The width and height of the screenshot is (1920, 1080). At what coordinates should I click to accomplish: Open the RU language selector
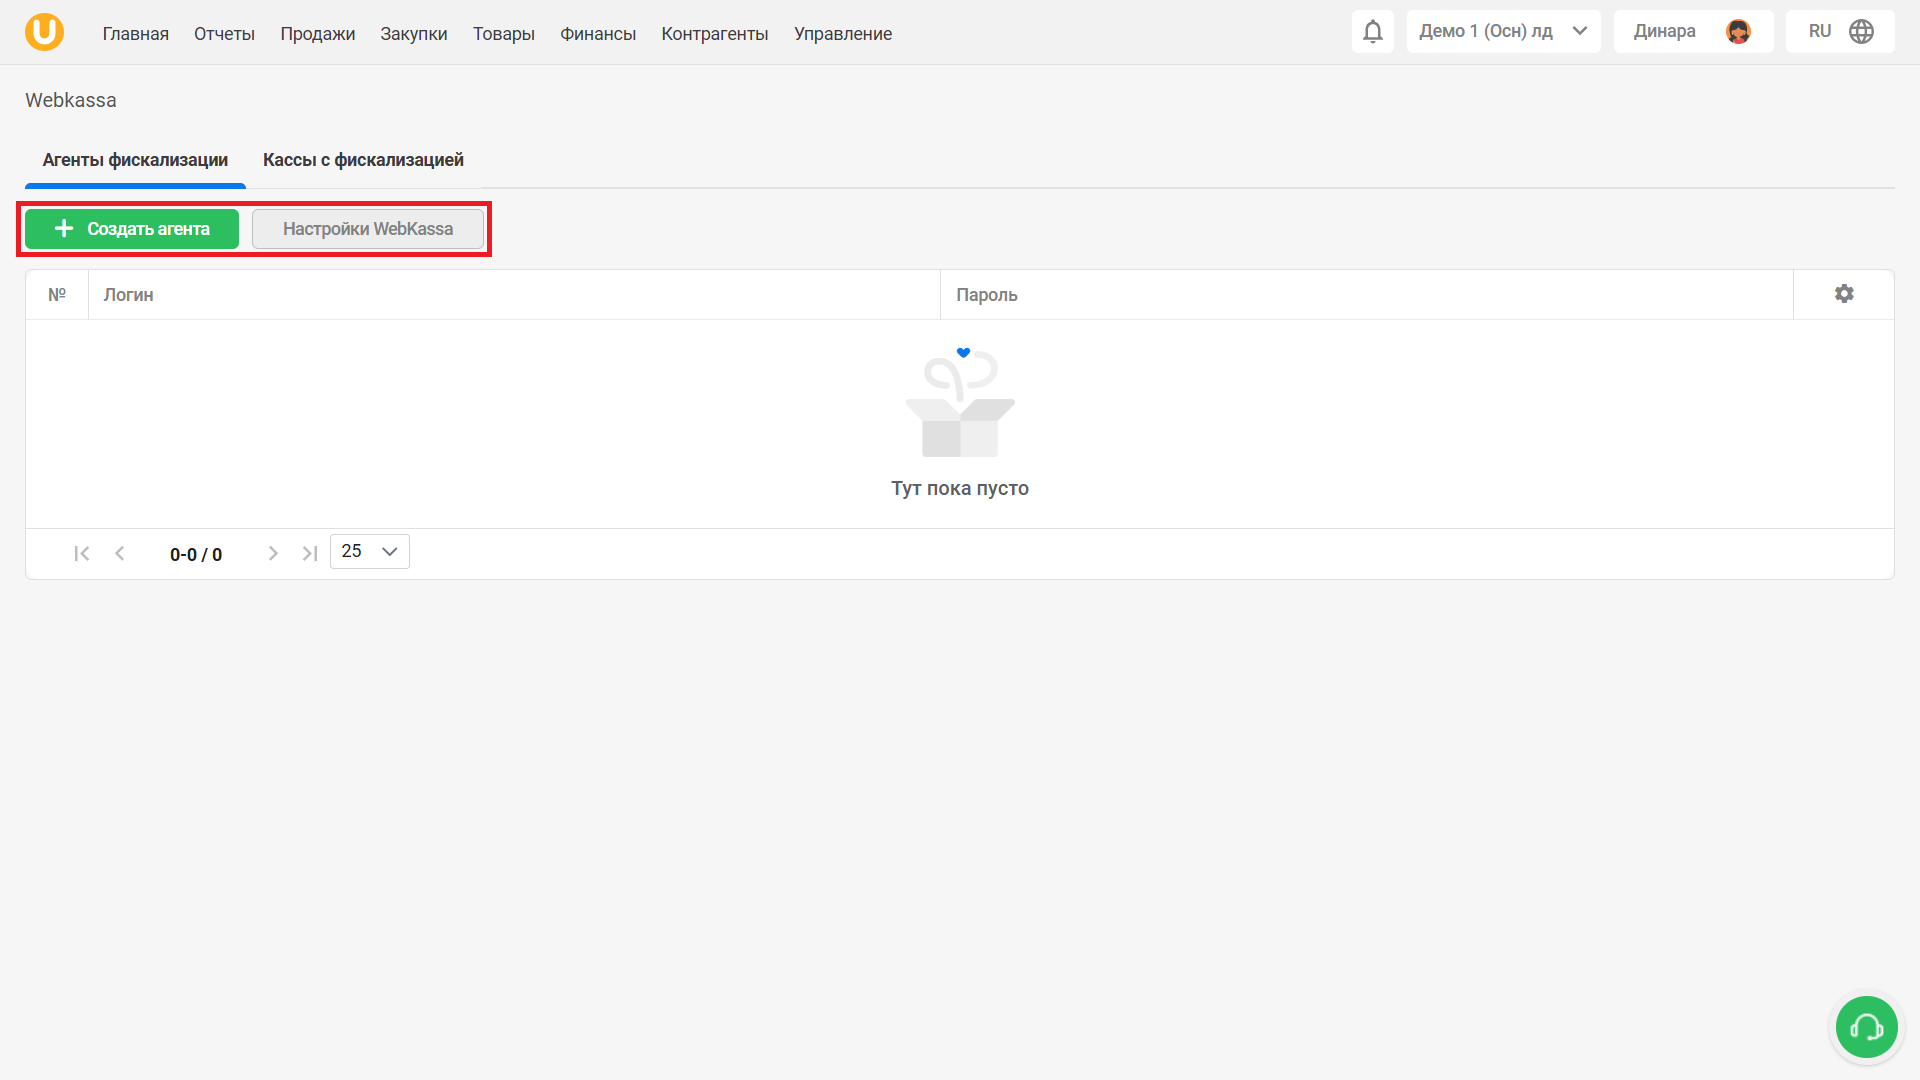click(1820, 32)
